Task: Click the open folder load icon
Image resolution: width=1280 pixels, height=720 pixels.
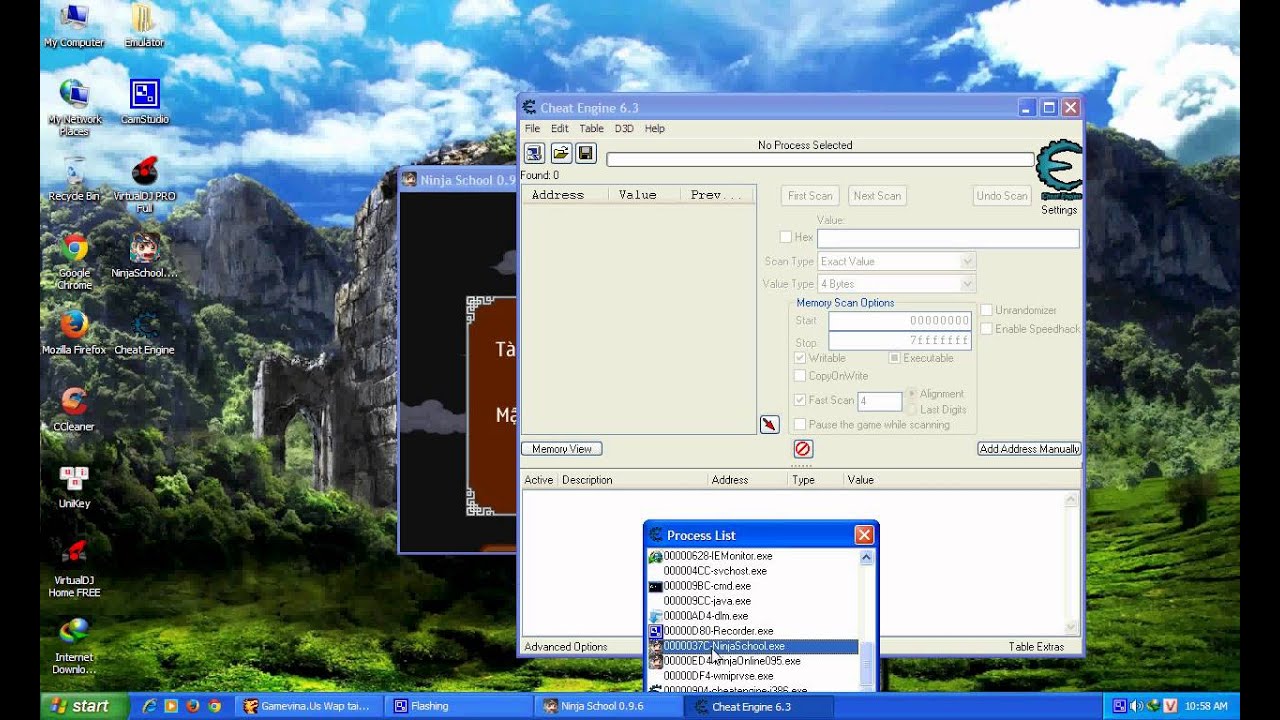Action: click(x=560, y=153)
